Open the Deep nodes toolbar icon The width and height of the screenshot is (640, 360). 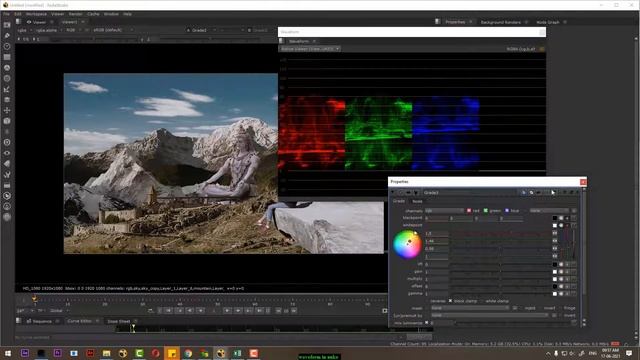click(x=7, y=142)
